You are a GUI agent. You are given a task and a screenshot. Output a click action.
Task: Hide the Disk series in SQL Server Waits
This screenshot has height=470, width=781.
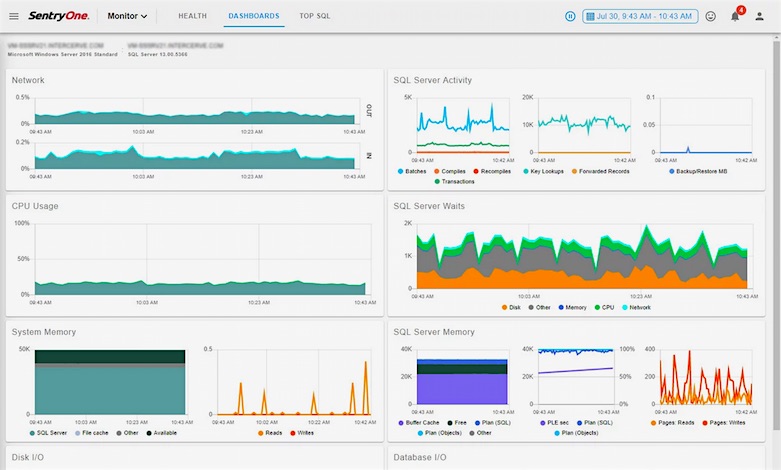(x=514, y=307)
